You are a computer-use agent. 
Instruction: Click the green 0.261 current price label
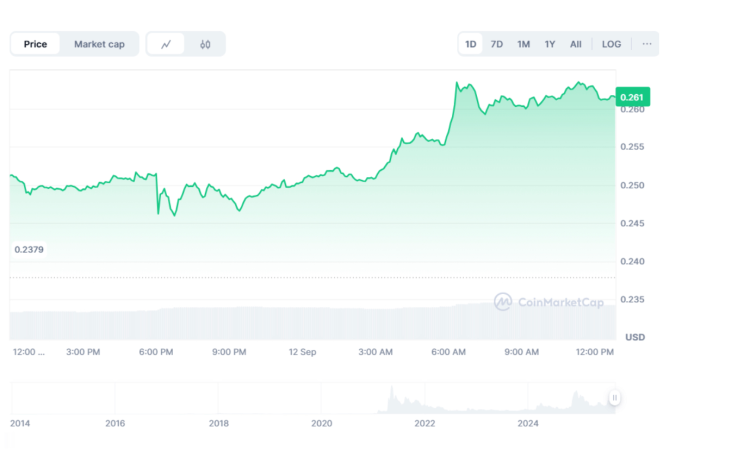tap(633, 97)
